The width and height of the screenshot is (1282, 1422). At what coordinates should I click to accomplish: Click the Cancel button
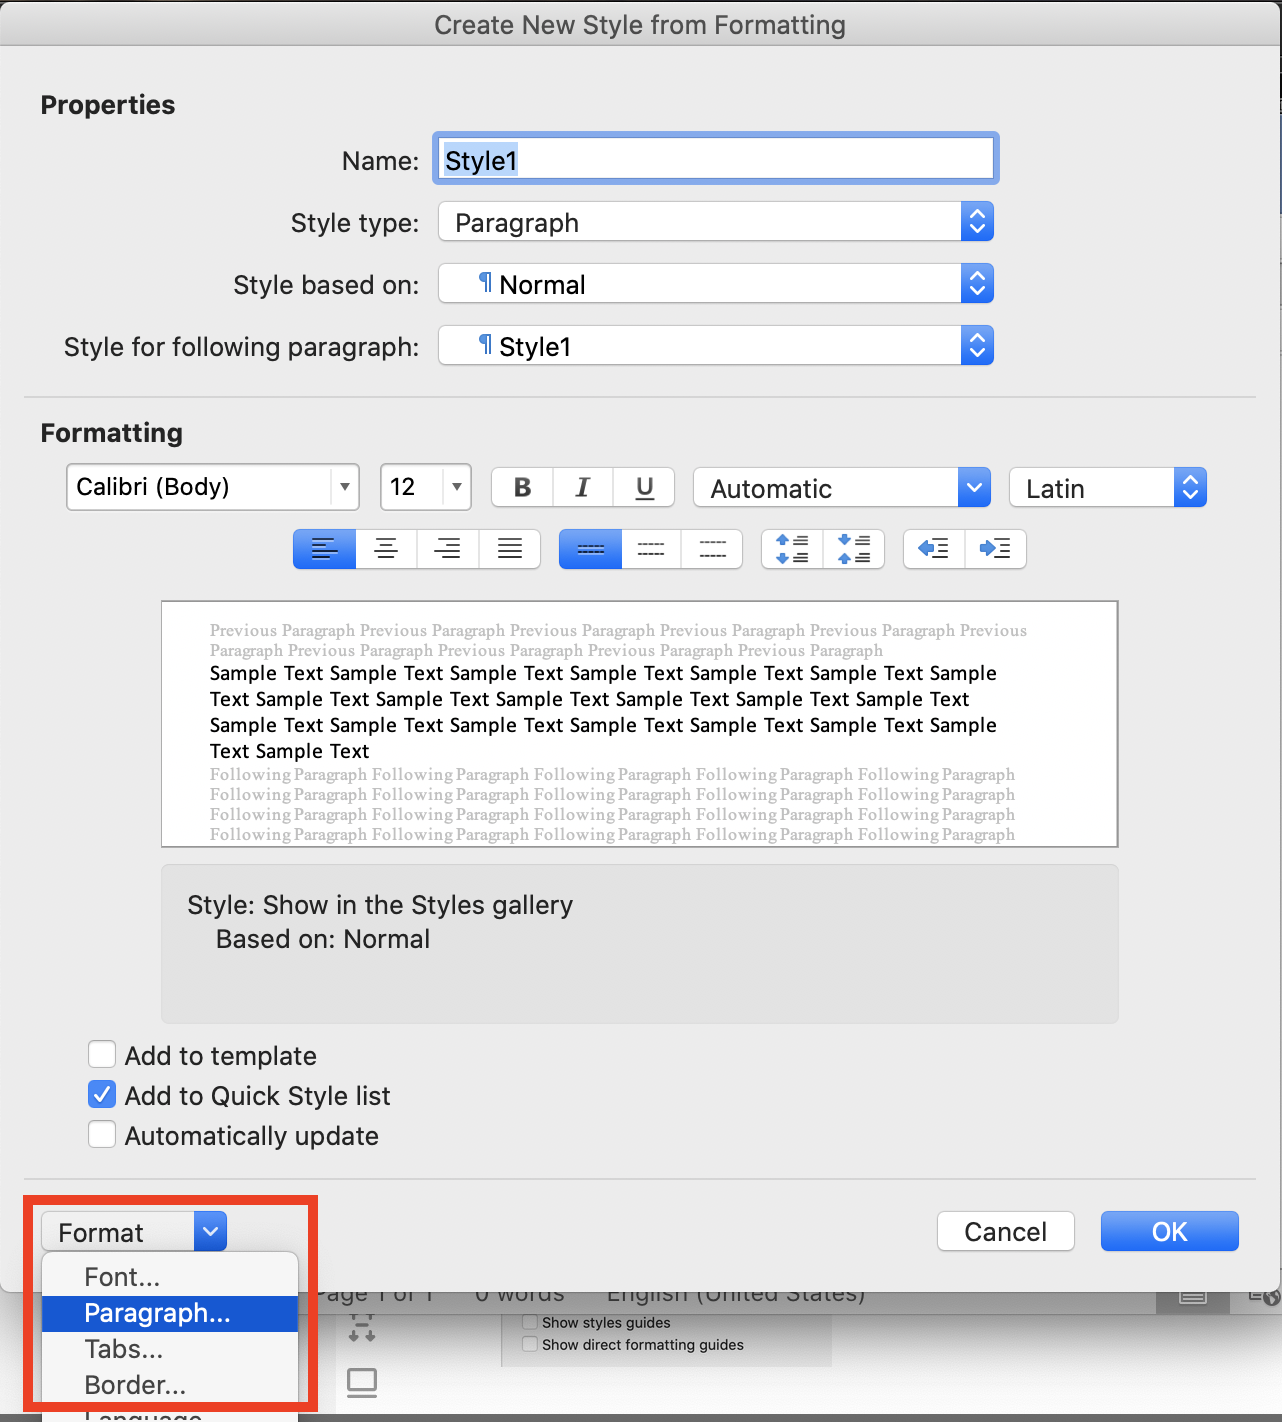(x=1006, y=1232)
